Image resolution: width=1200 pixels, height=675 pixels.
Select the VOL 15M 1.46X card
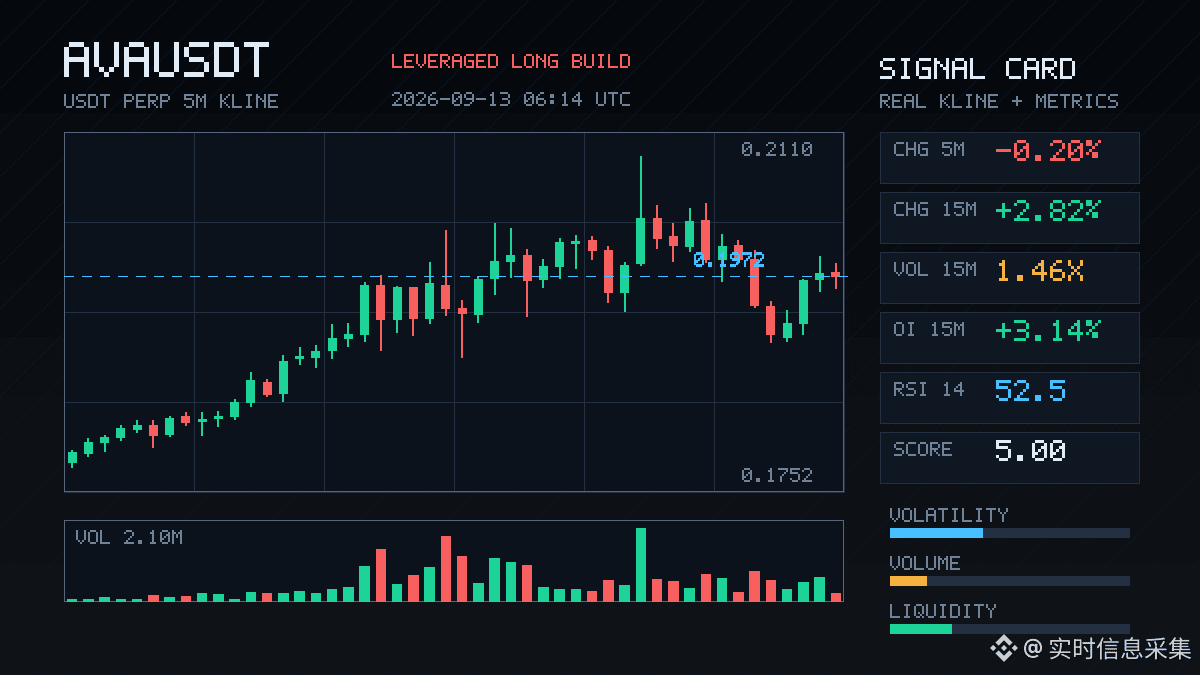click(x=1009, y=278)
